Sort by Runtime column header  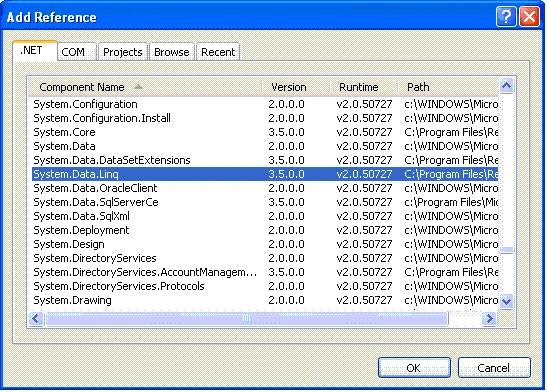[x=364, y=87]
